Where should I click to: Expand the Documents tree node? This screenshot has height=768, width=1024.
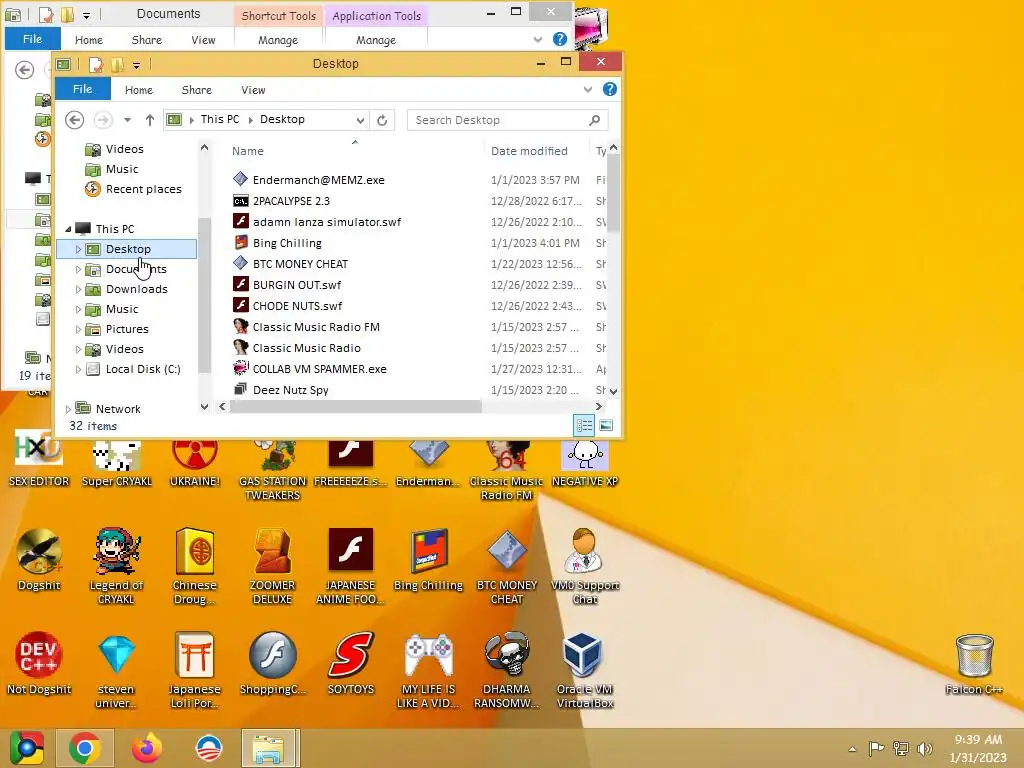click(78, 269)
